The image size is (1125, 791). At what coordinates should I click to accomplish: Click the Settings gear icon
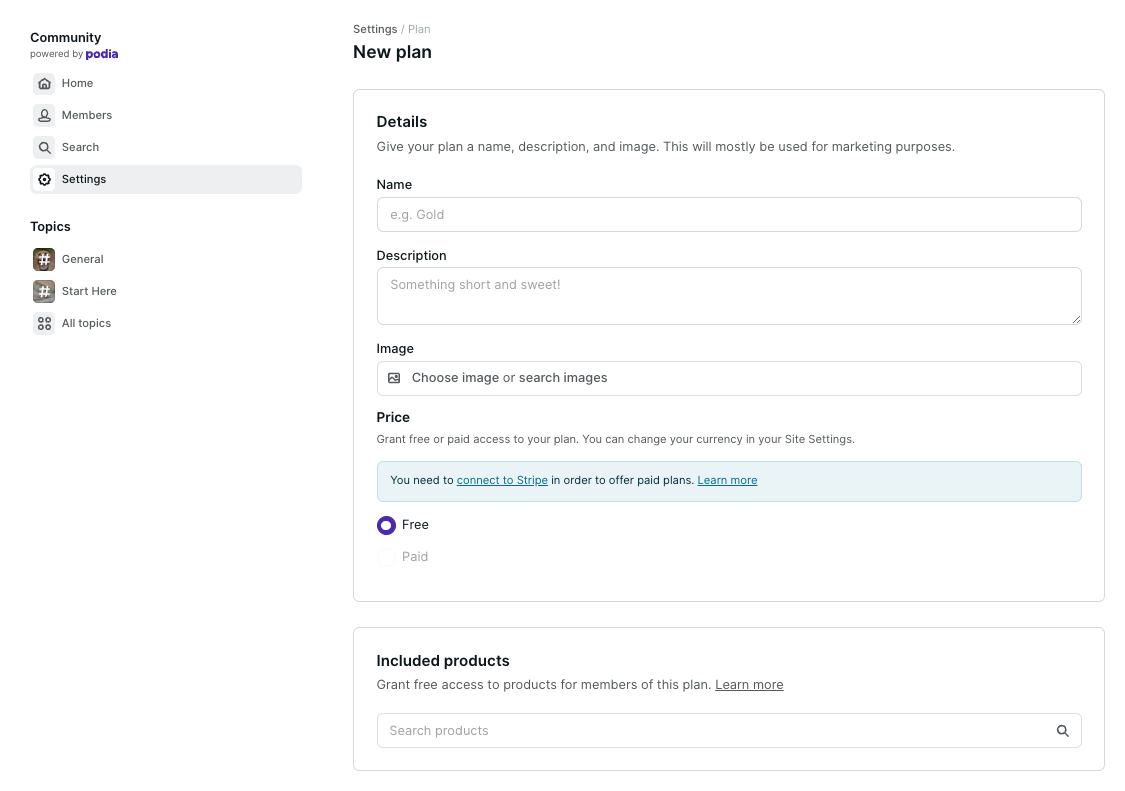point(44,179)
